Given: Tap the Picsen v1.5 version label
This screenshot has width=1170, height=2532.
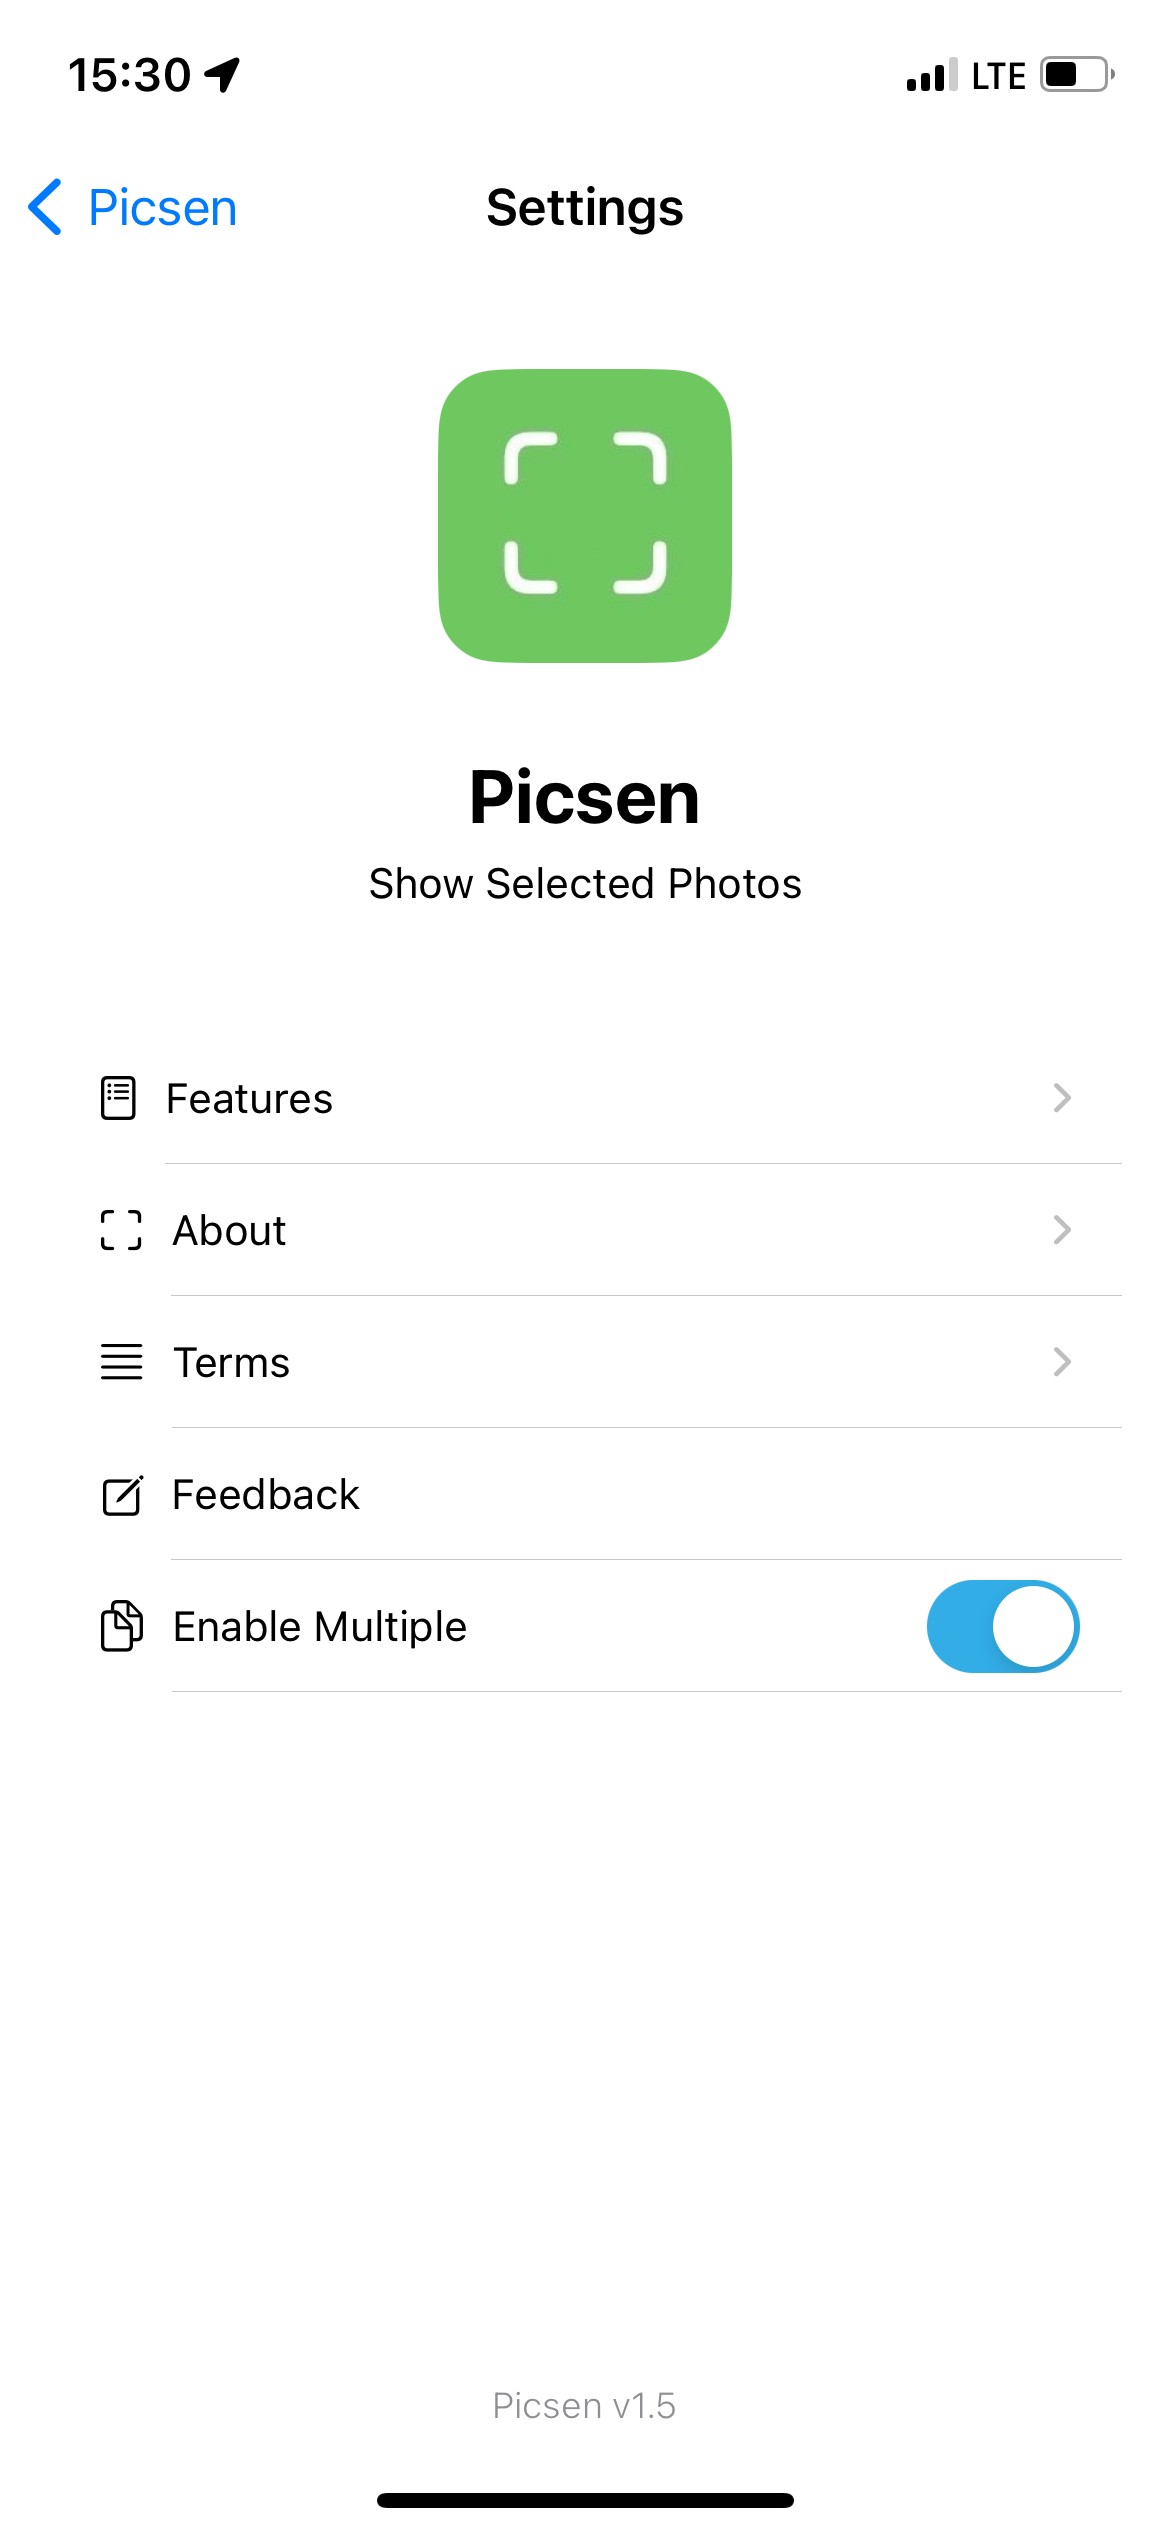Looking at the screenshot, I should point(584,2405).
